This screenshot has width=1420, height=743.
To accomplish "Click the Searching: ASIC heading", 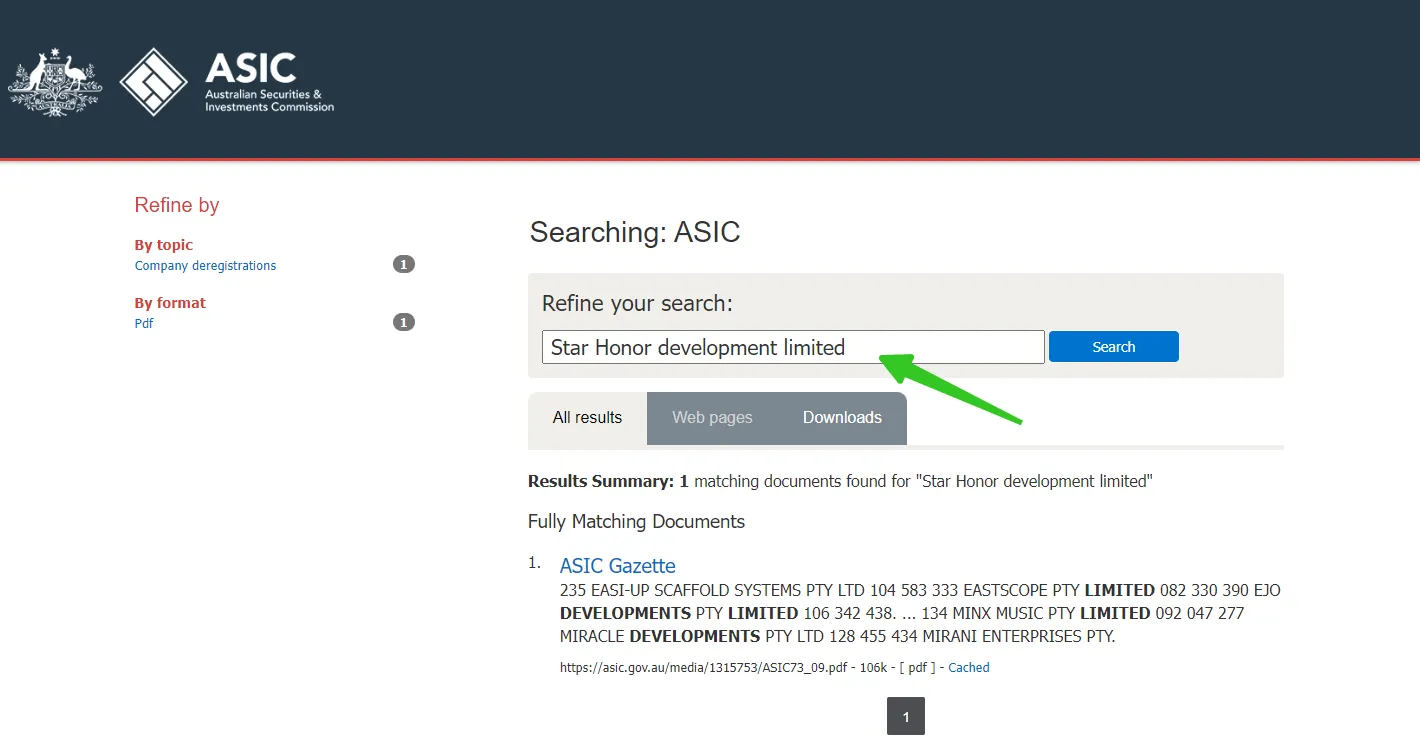I will pyautogui.click(x=635, y=232).
